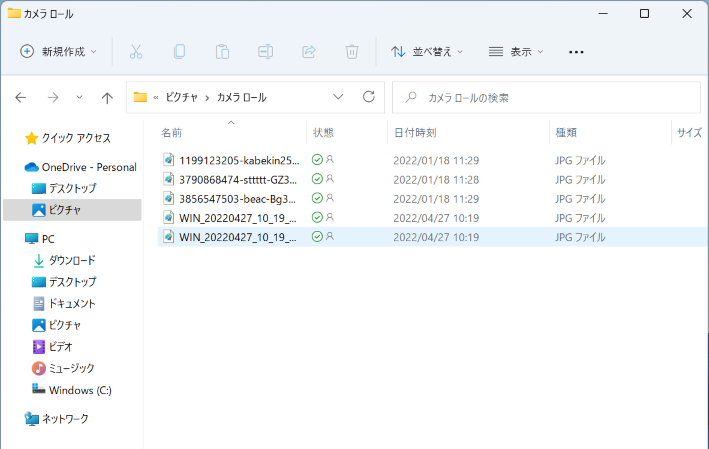Maximize the カメラ ロール window
The width and height of the screenshot is (709, 449).
click(644, 14)
